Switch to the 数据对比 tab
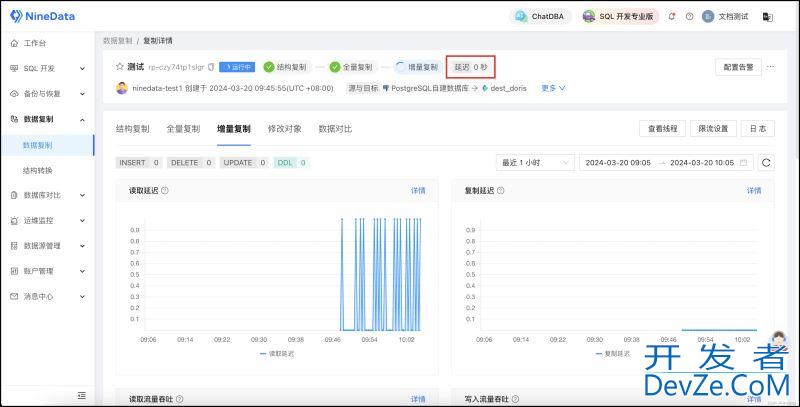The image size is (800, 407). (x=335, y=129)
